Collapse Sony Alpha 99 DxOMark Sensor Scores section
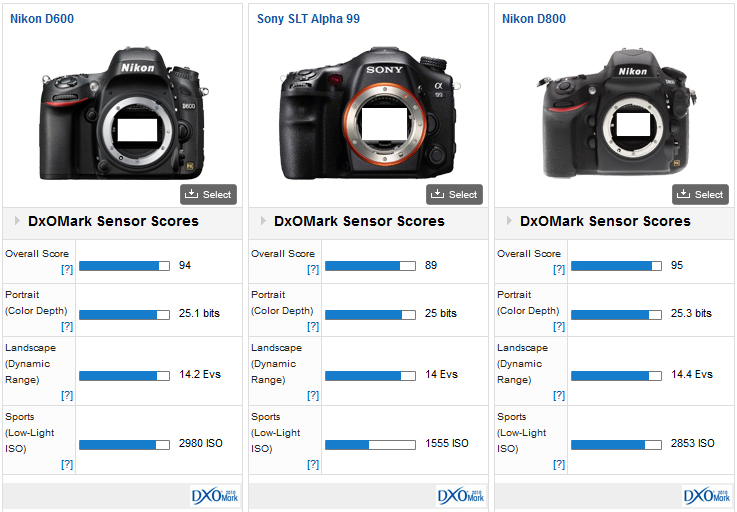The height and width of the screenshot is (512, 737). [263, 221]
